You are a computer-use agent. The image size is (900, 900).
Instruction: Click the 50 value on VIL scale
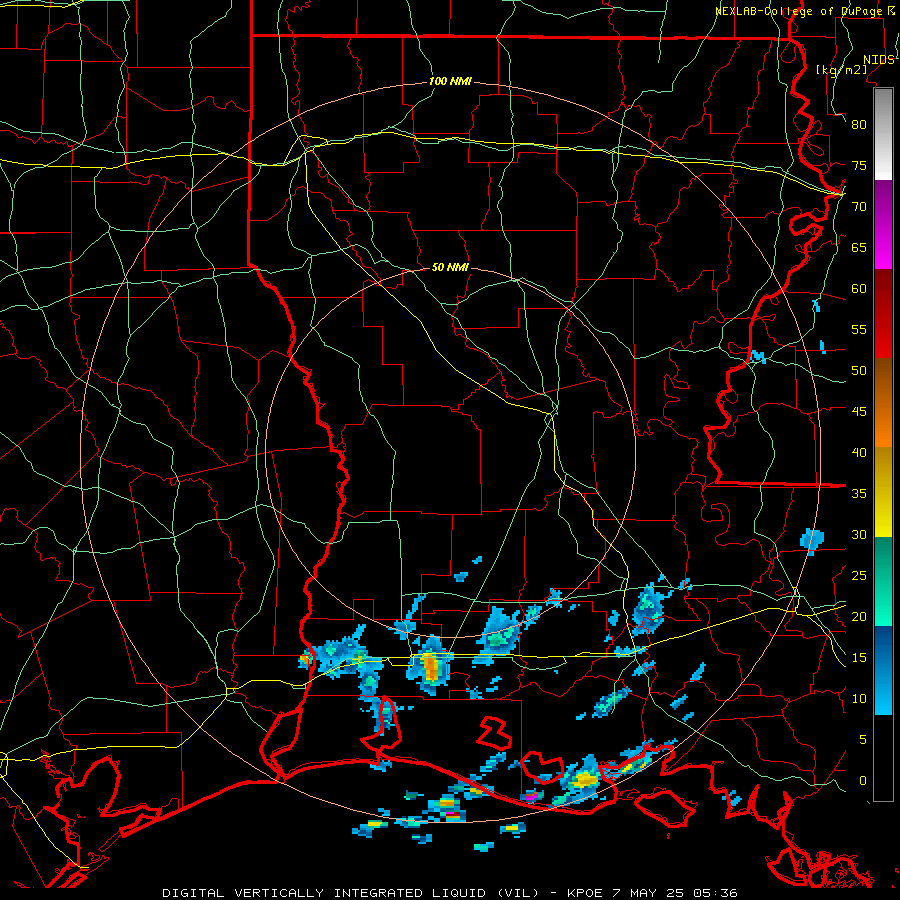(x=859, y=371)
